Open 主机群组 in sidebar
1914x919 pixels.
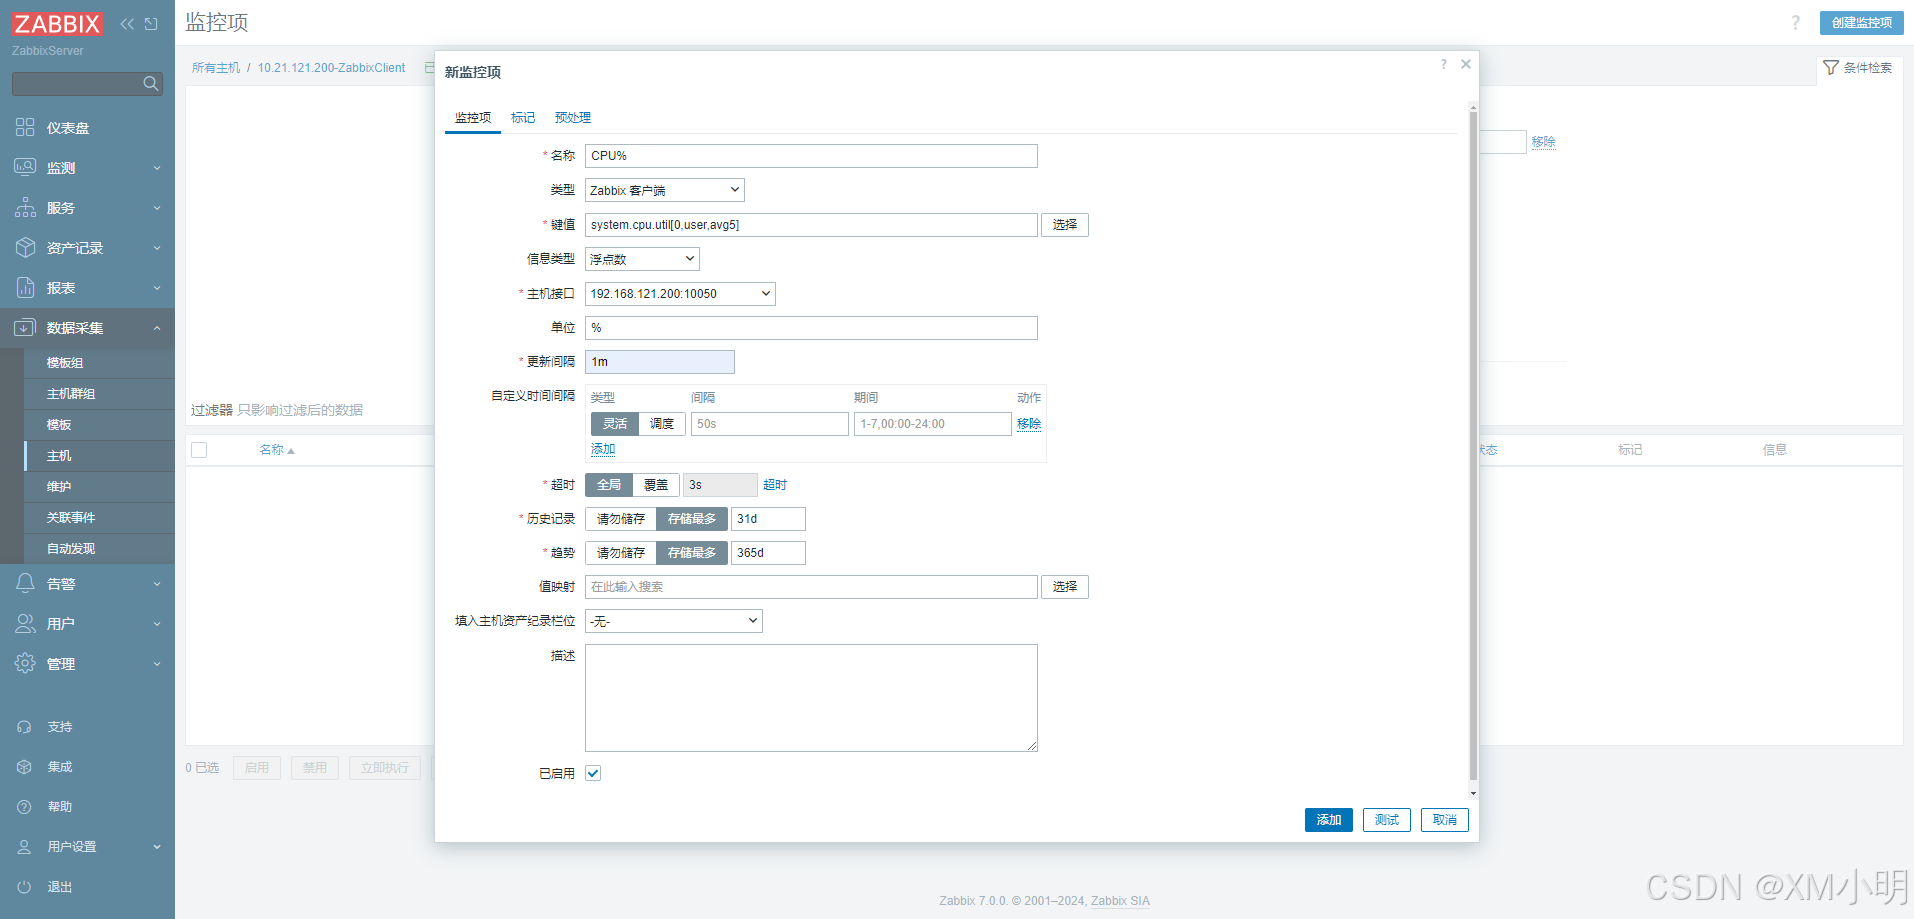coord(71,394)
